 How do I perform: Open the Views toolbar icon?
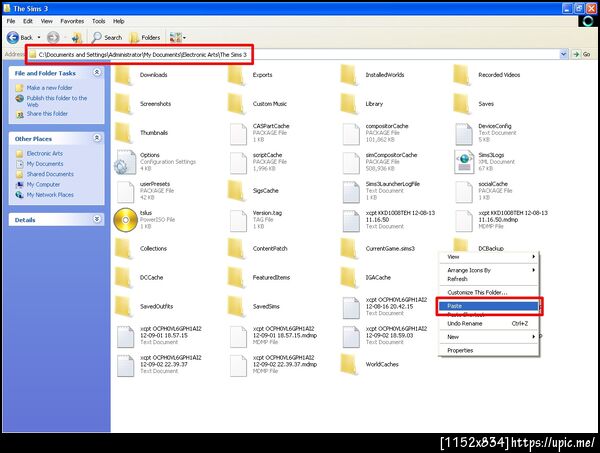(176, 37)
